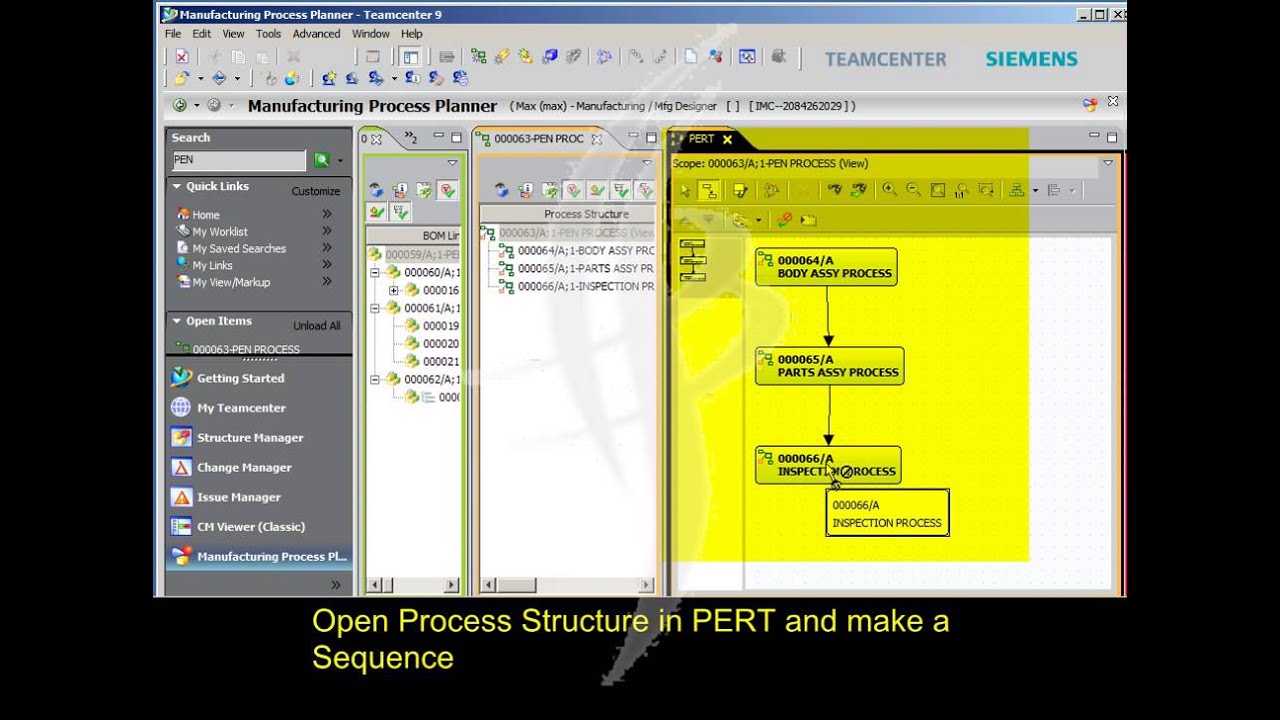Image resolution: width=1280 pixels, height=720 pixels.
Task: Zoom in on the PERT chart
Action: [x=889, y=190]
